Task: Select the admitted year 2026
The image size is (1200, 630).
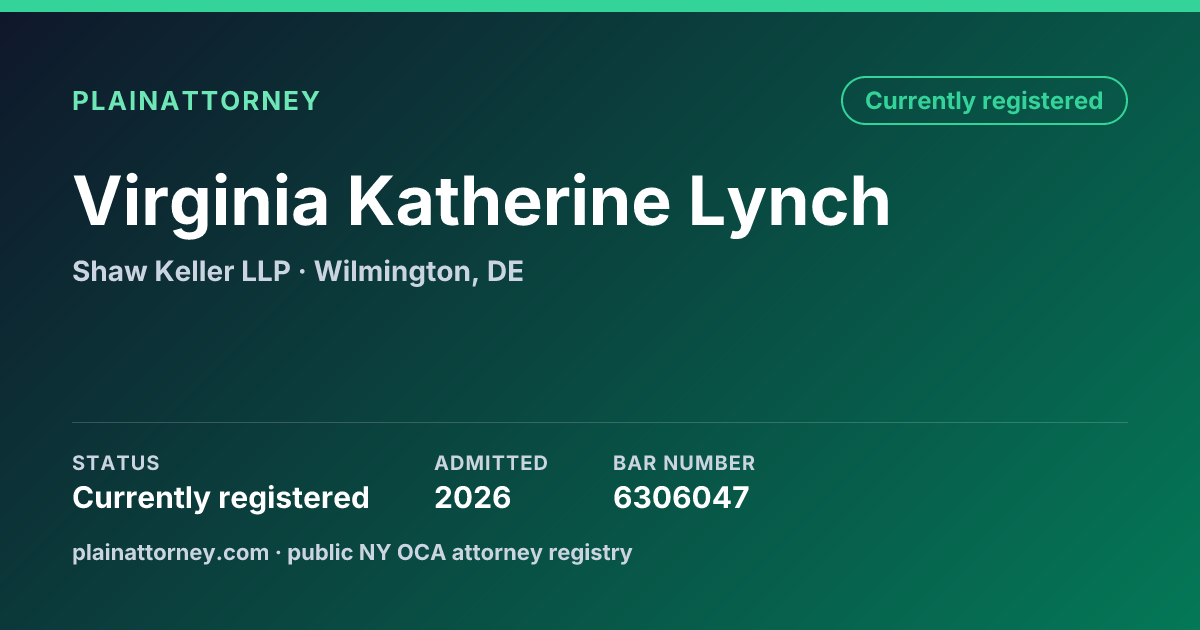Action: (x=473, y=497)
